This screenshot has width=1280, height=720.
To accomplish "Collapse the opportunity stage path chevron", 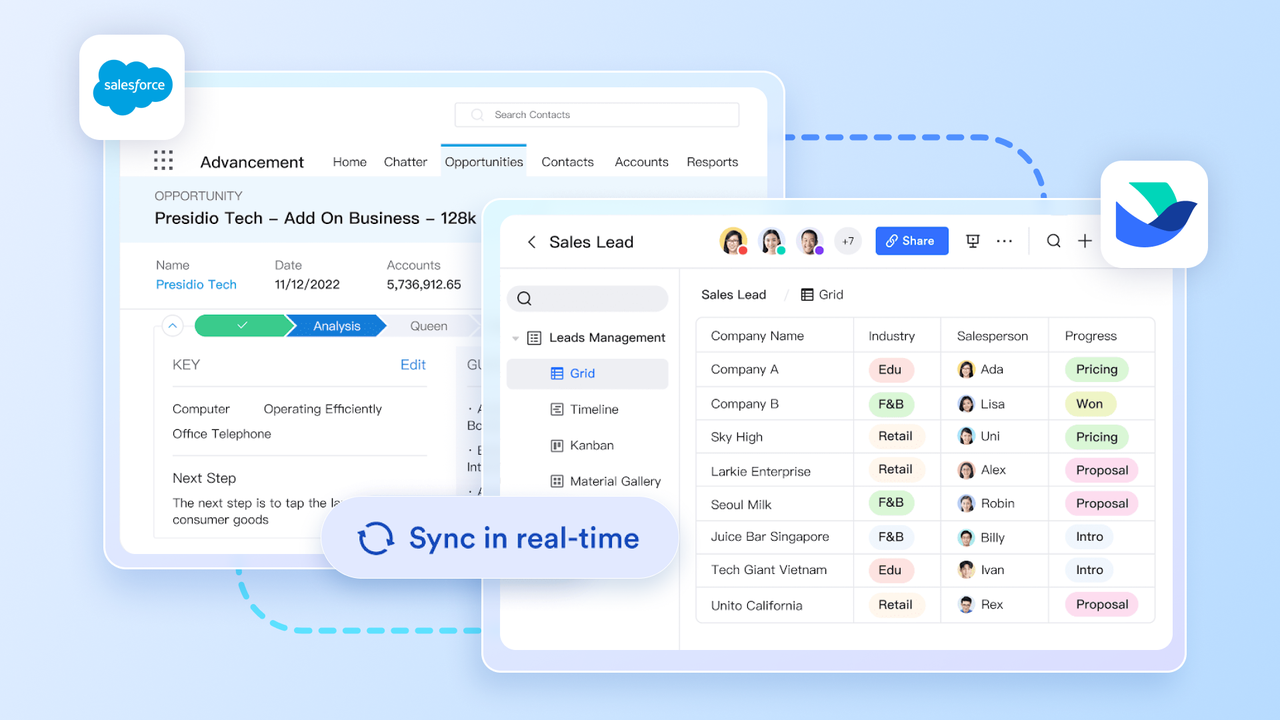I will click(x=172, y=326).
